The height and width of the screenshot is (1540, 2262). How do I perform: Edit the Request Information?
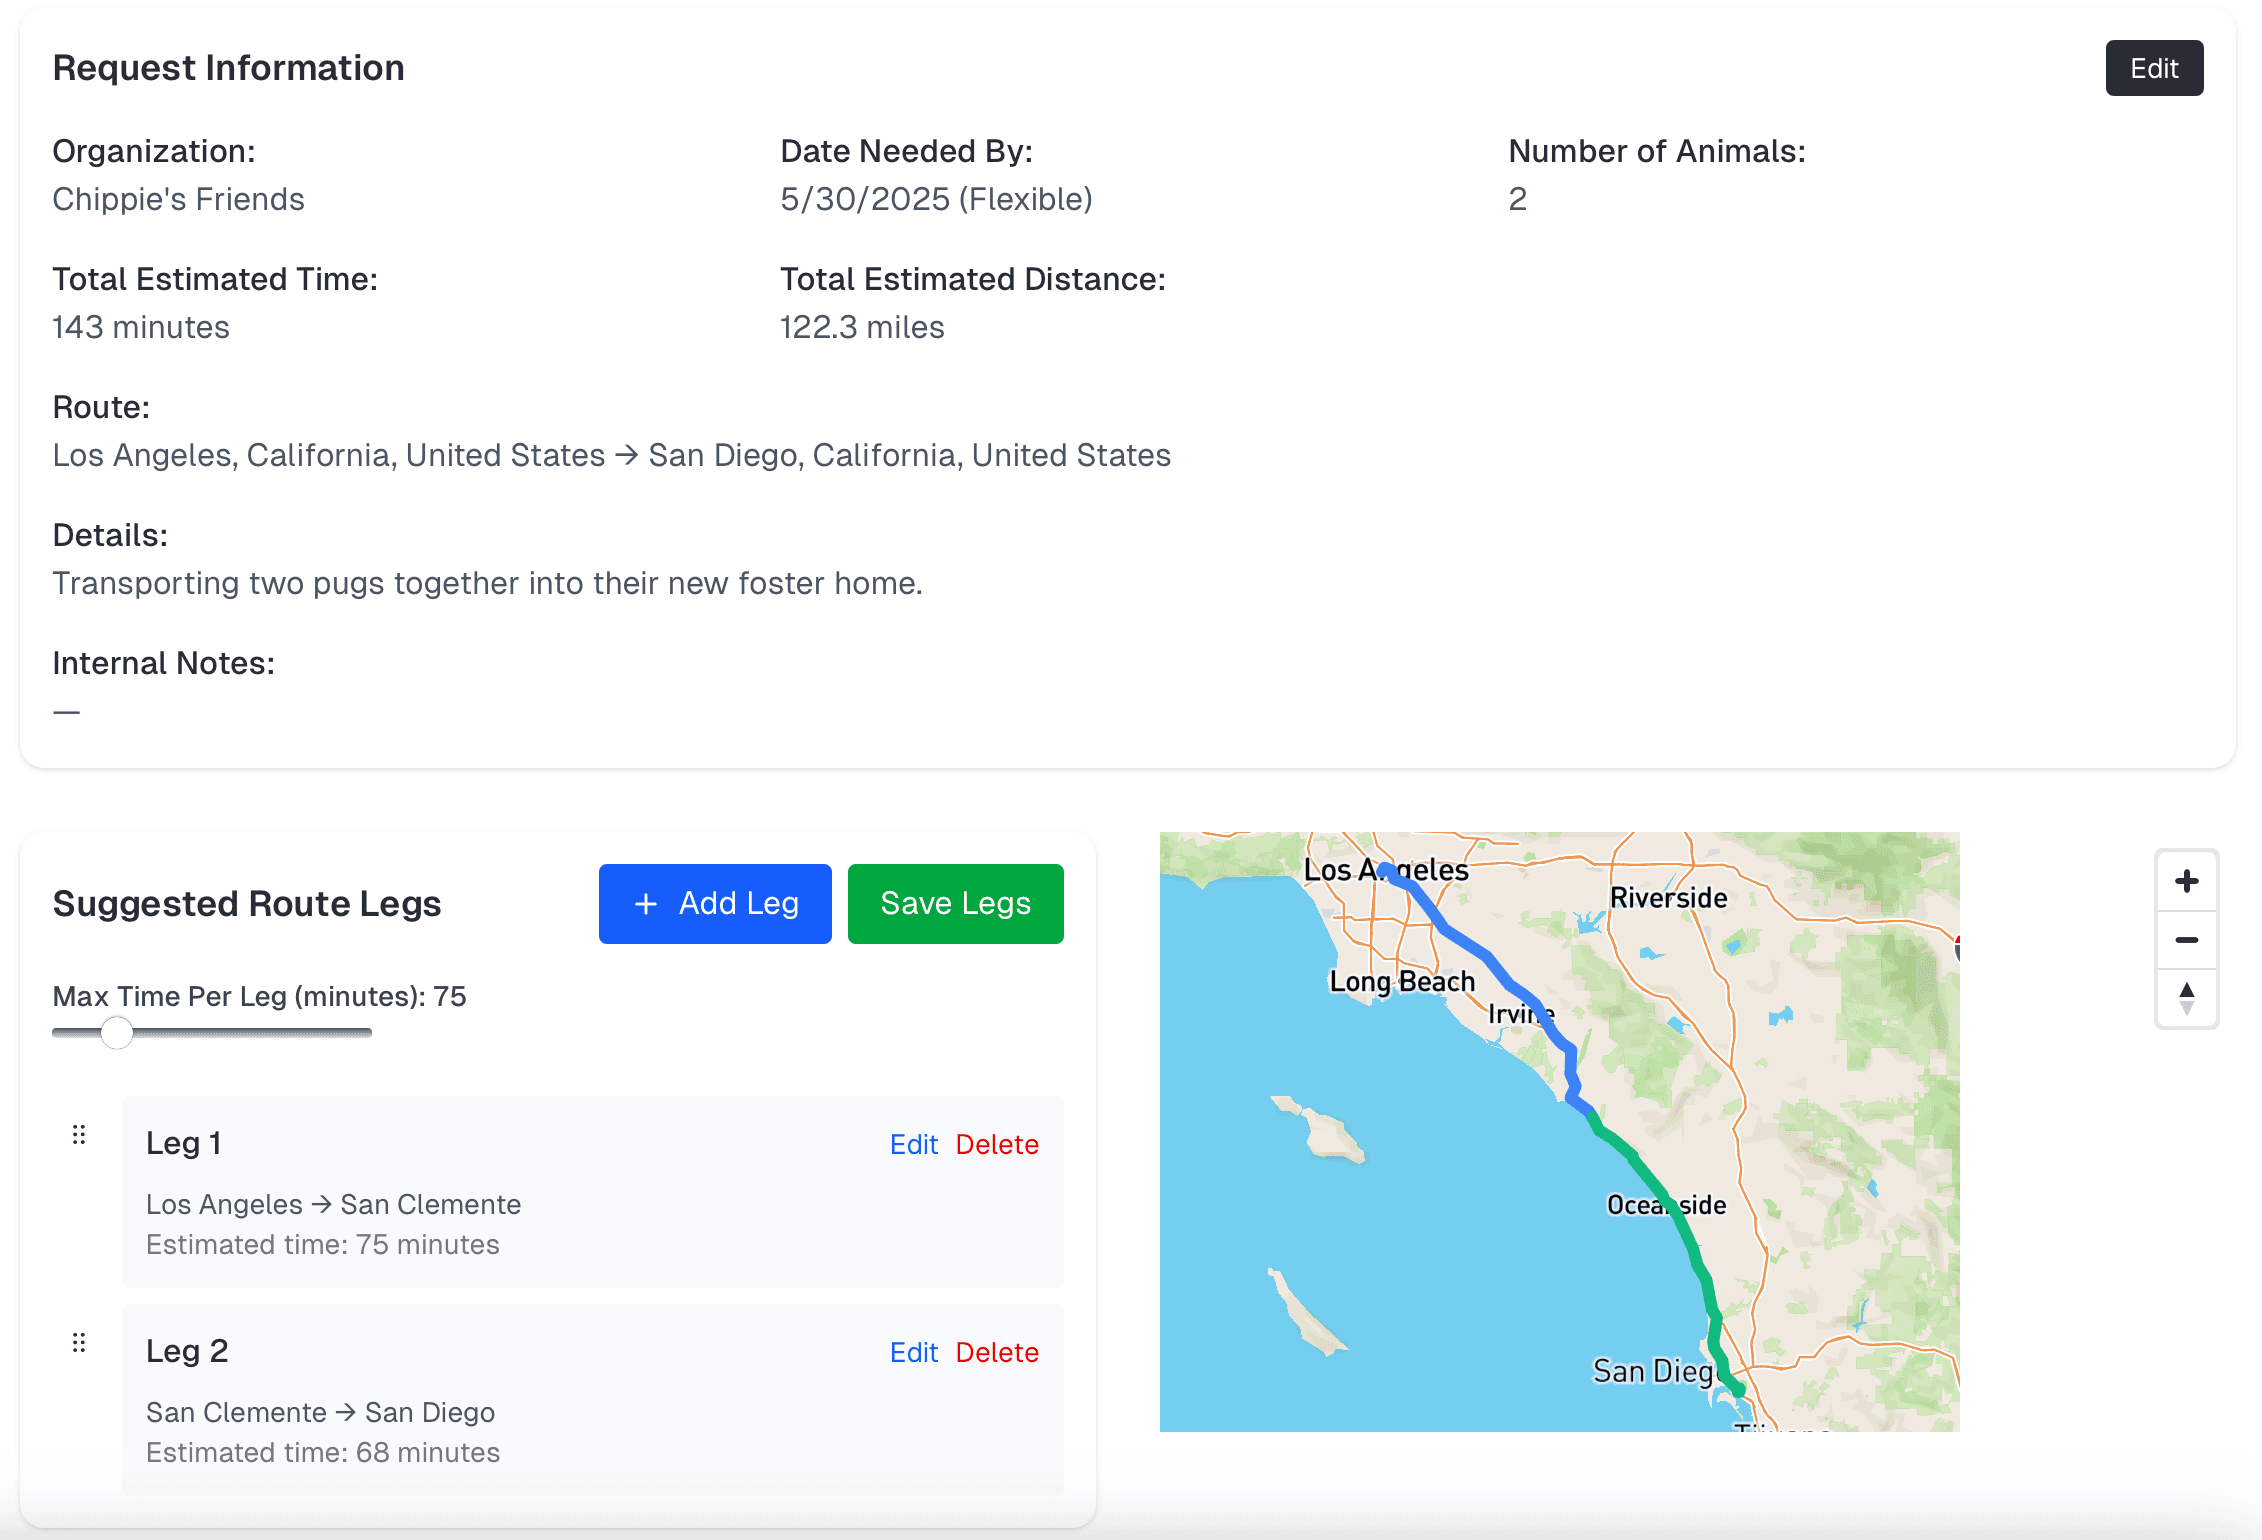pos(2154,68)
